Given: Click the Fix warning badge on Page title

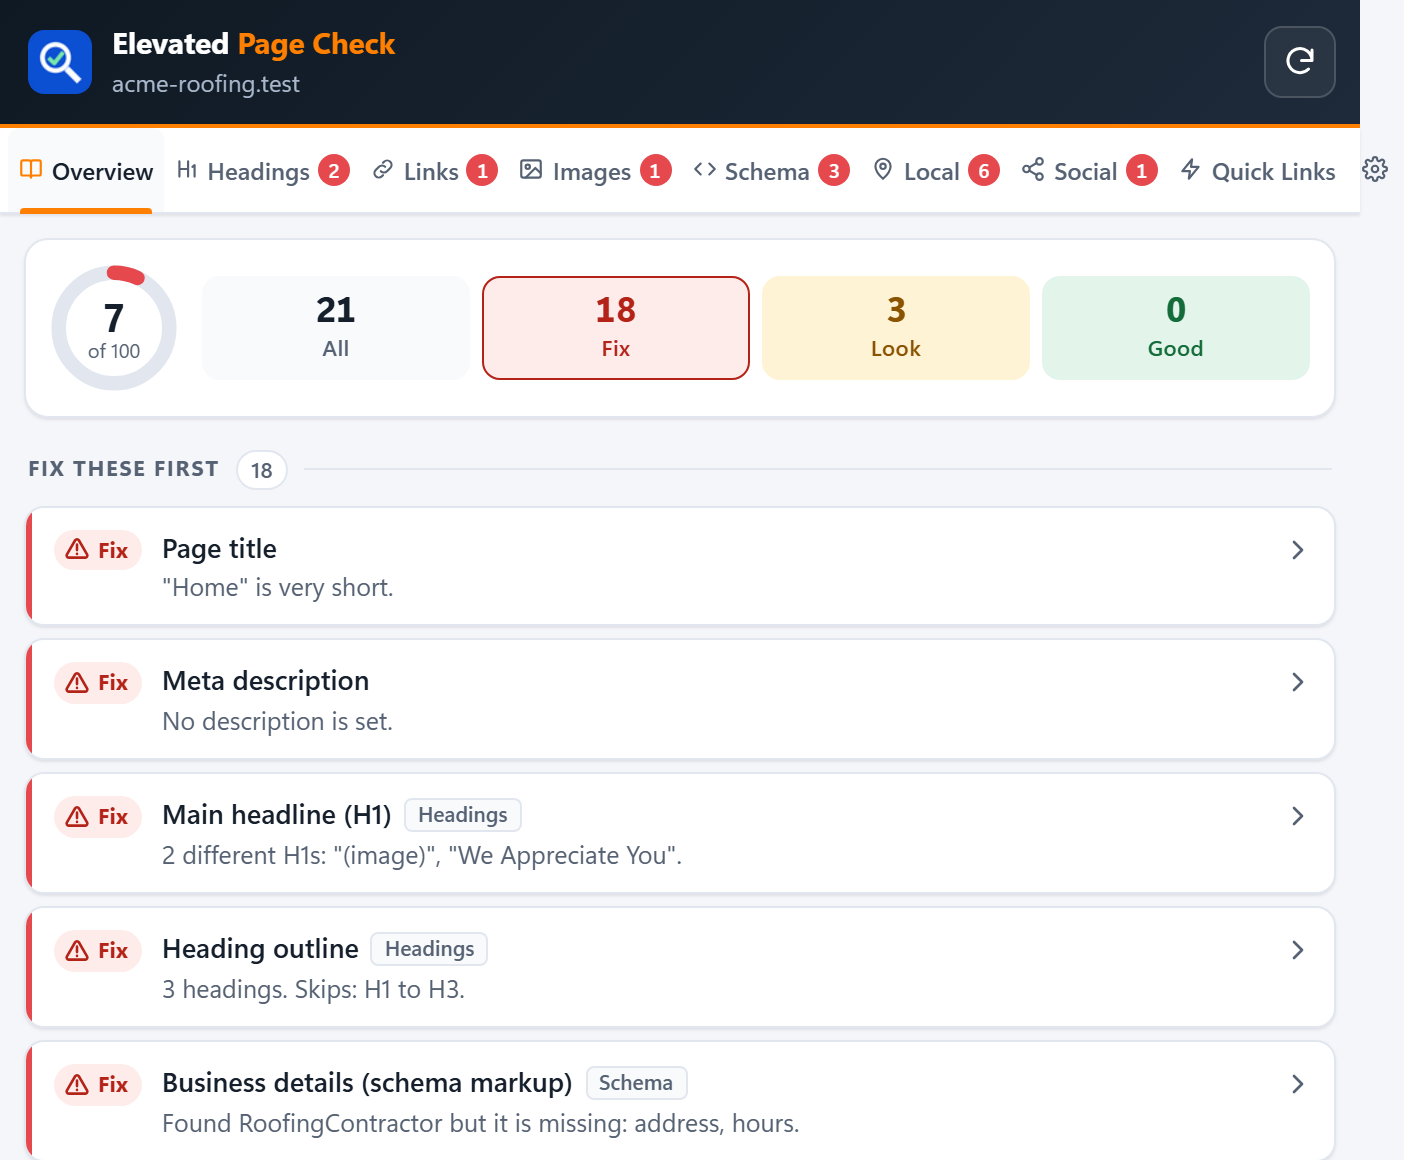Looking at the screenshot, I should click(98, 550).
